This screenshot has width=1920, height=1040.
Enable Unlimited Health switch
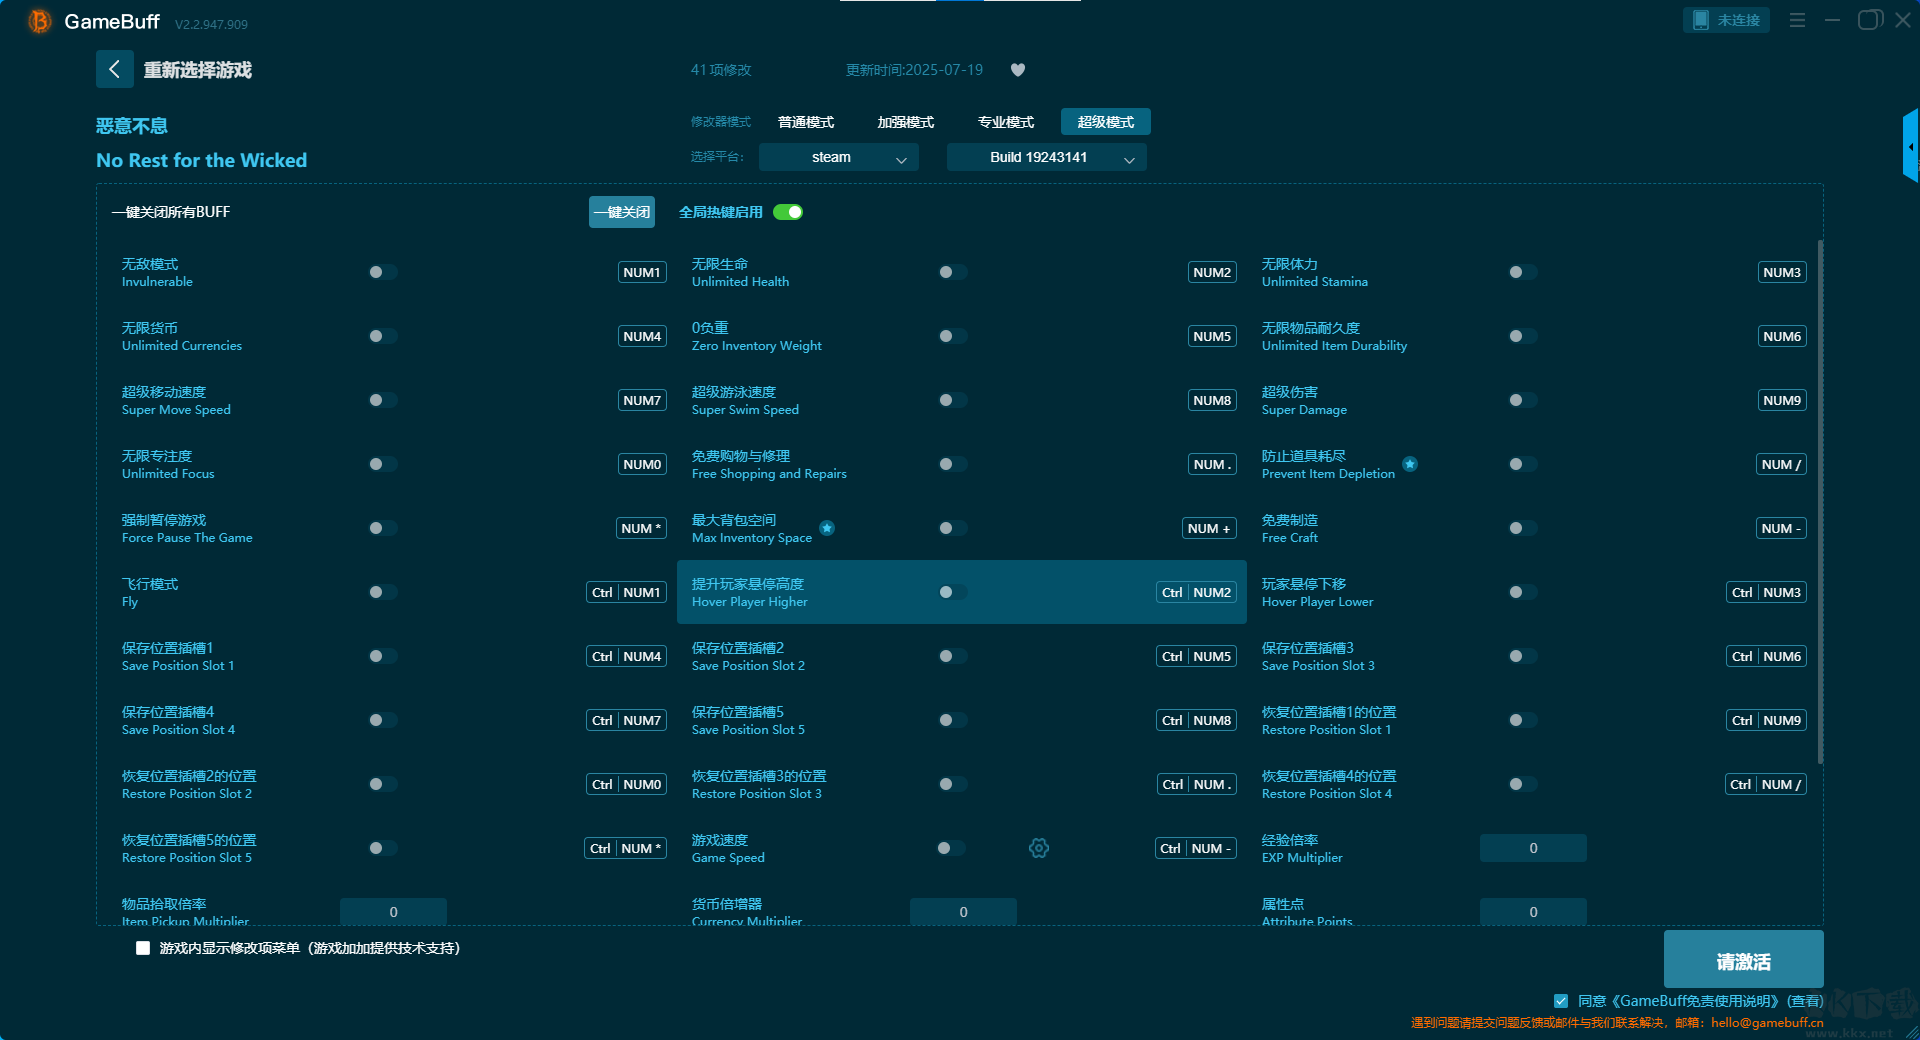click(952, 272)
